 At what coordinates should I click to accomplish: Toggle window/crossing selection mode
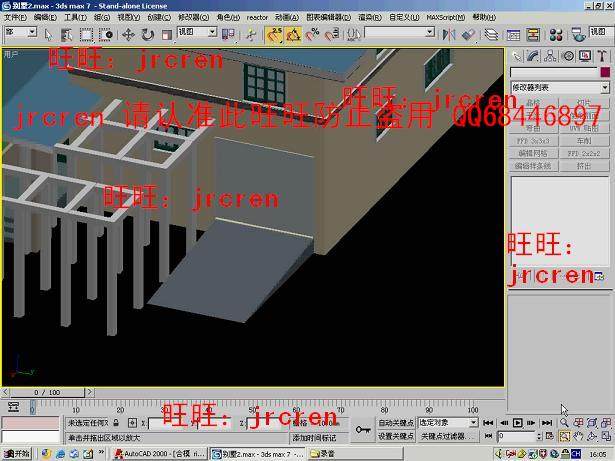106,35
